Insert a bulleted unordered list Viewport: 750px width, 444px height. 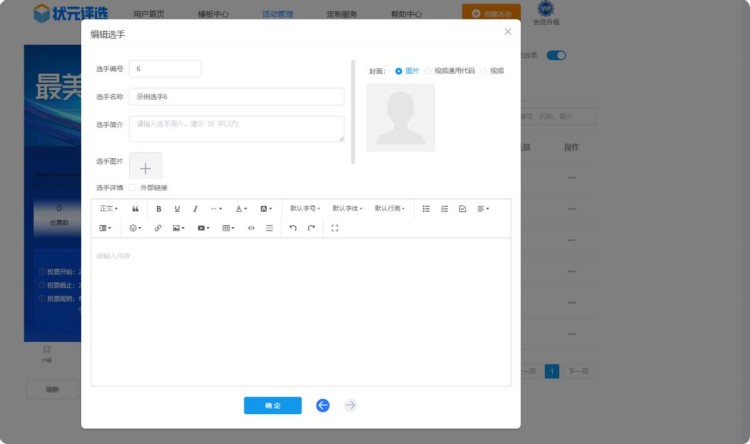coord(426,209)
